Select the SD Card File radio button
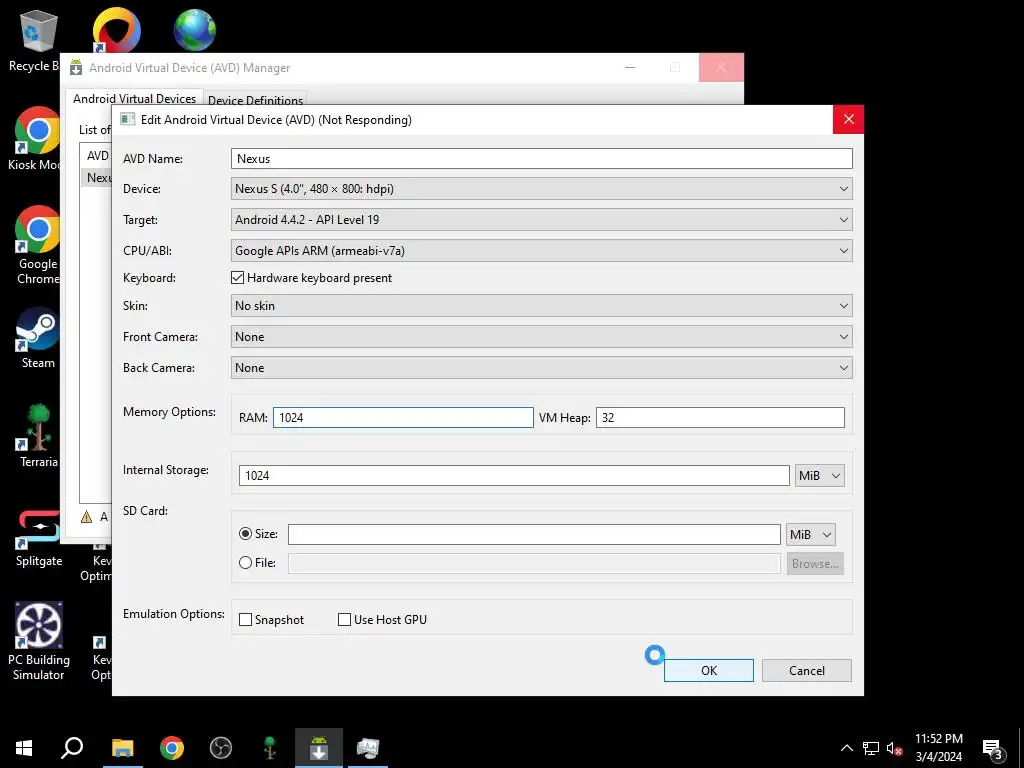Screen dimensions: 1024x768 pos(246,562)
